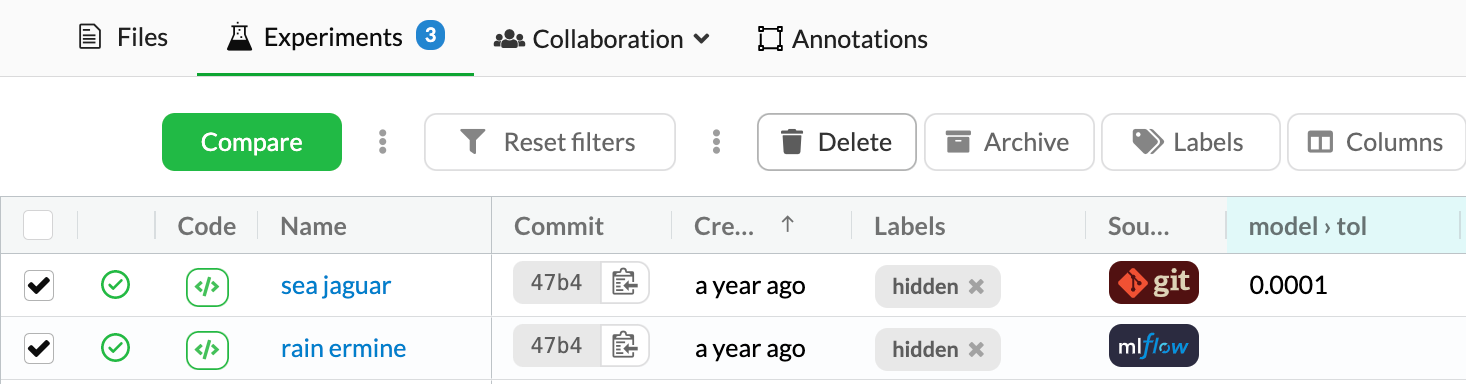Open options menu next to Compare
Screen dimensions: 1466x384
[x=382, y=142]
